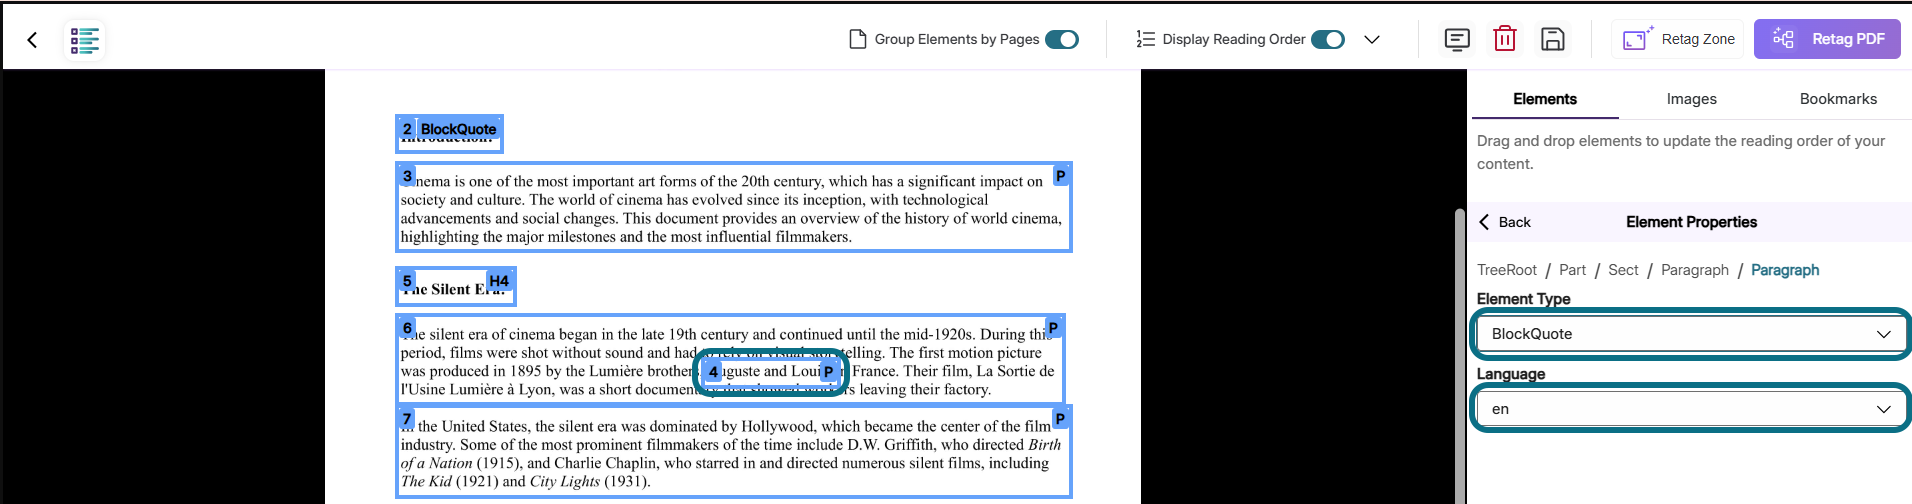Click the P tag on paragraph 6
The width and height of the screenshot is (1912, 504).
[x=1053, y=328]
